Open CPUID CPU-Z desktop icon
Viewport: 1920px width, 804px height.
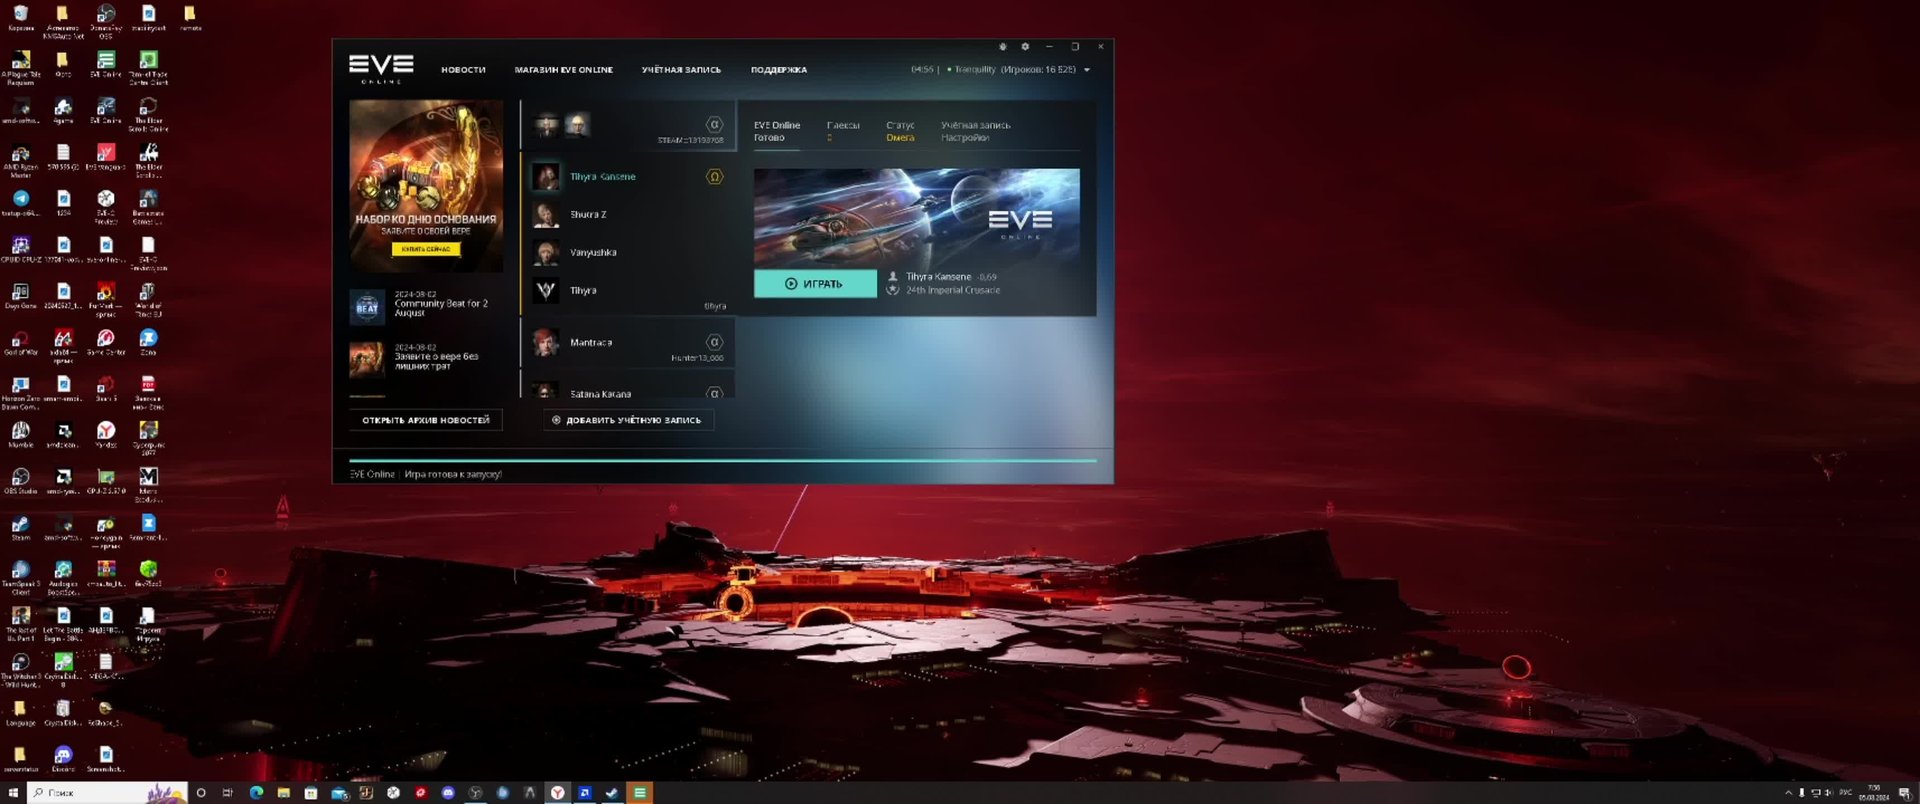(21, 249)
